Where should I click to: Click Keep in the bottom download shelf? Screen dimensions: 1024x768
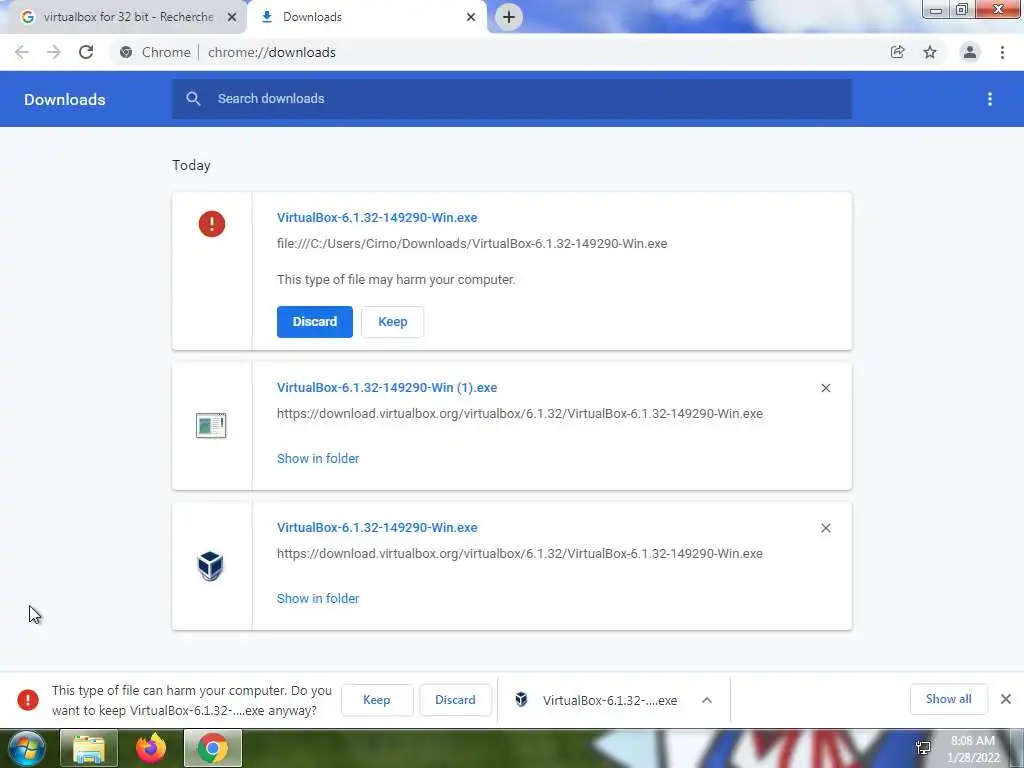377,700
